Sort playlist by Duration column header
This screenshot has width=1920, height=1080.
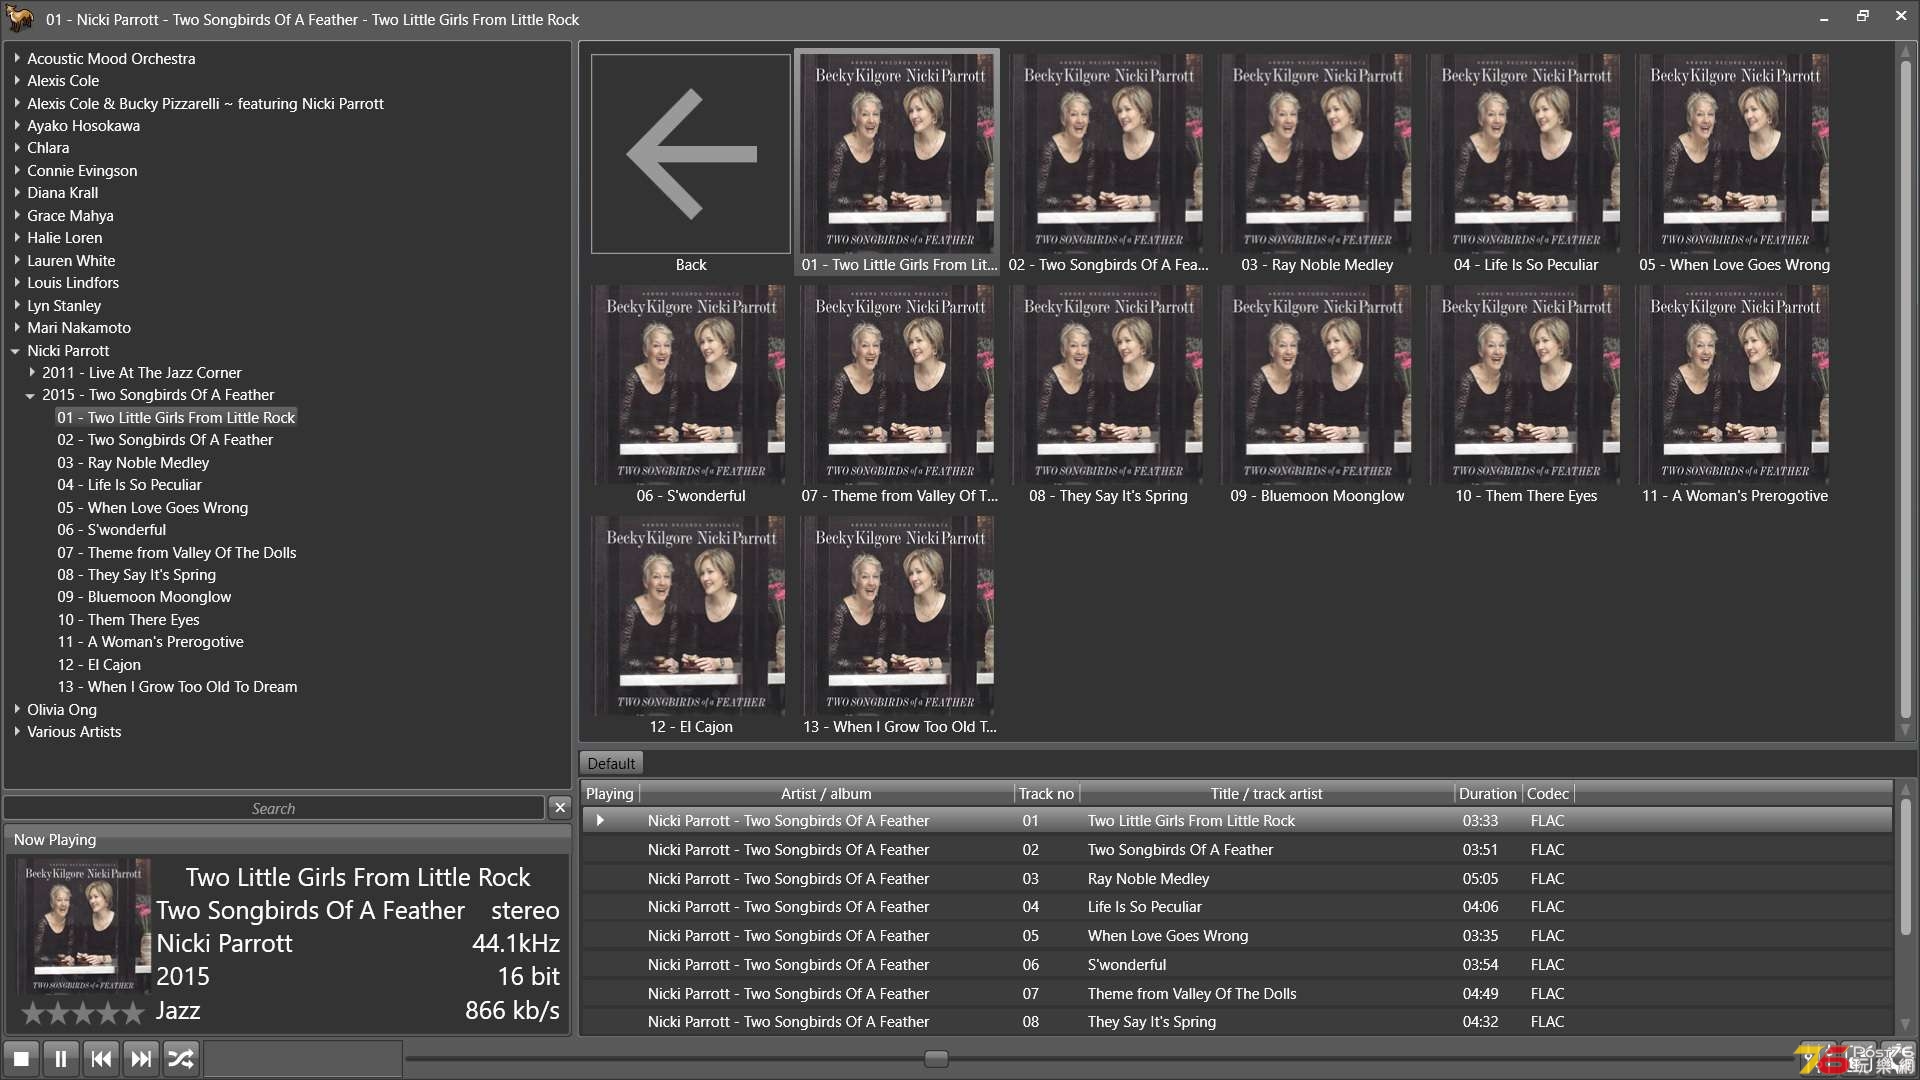coord(1487,793)
